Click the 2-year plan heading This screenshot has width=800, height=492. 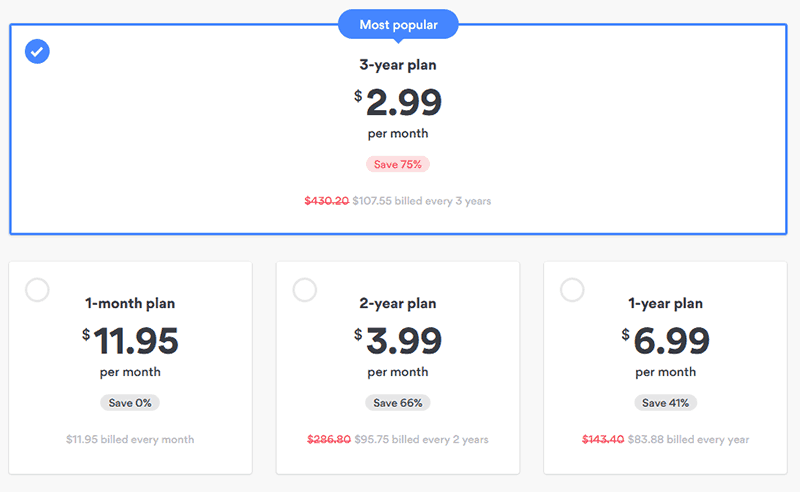398,303
